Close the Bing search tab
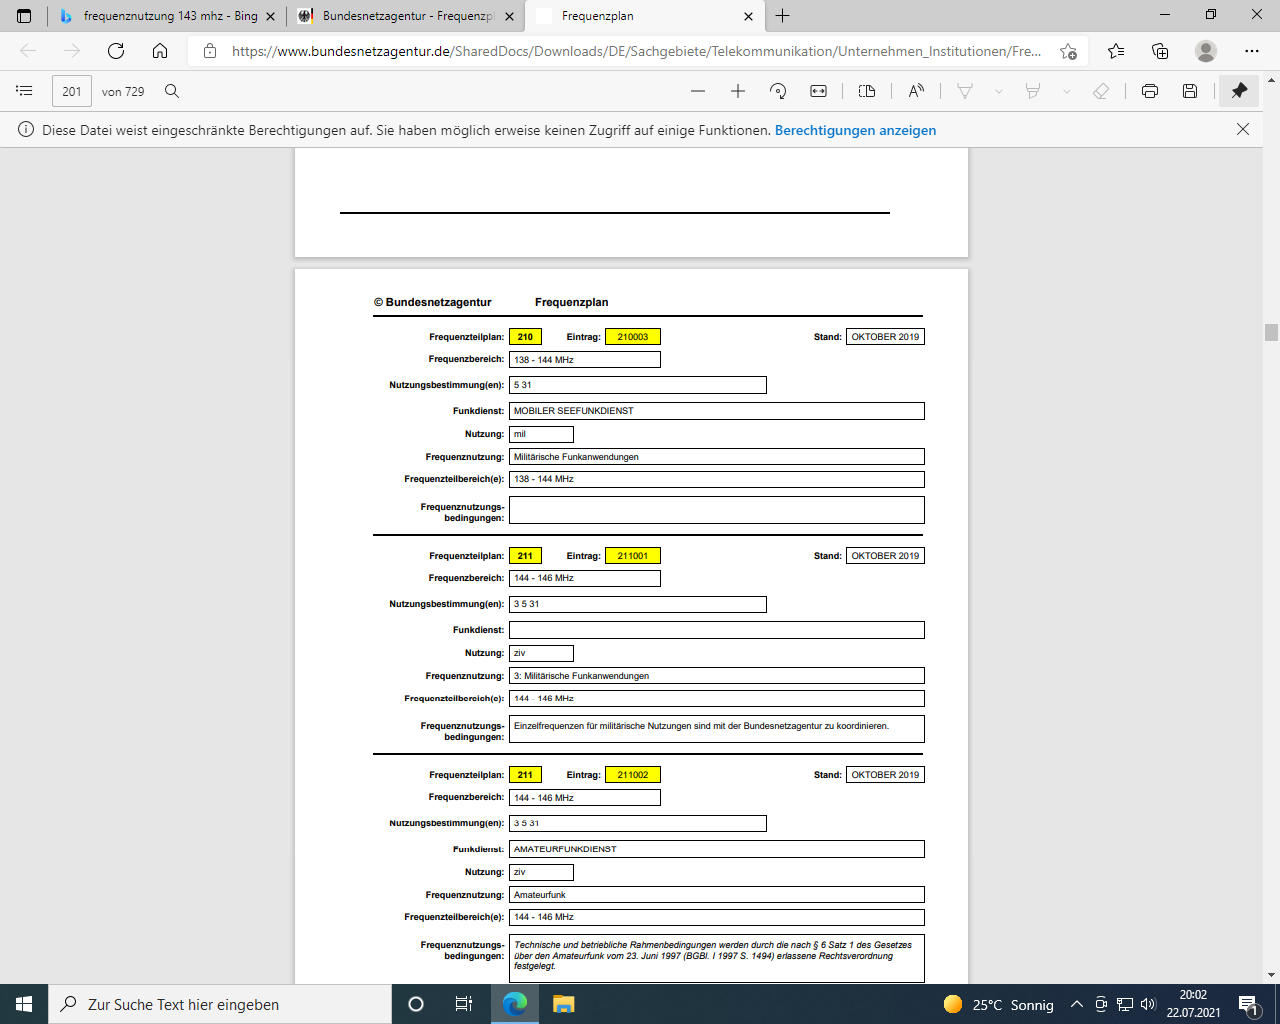This screenshot has width=1280, height=1024. point(270,16)
